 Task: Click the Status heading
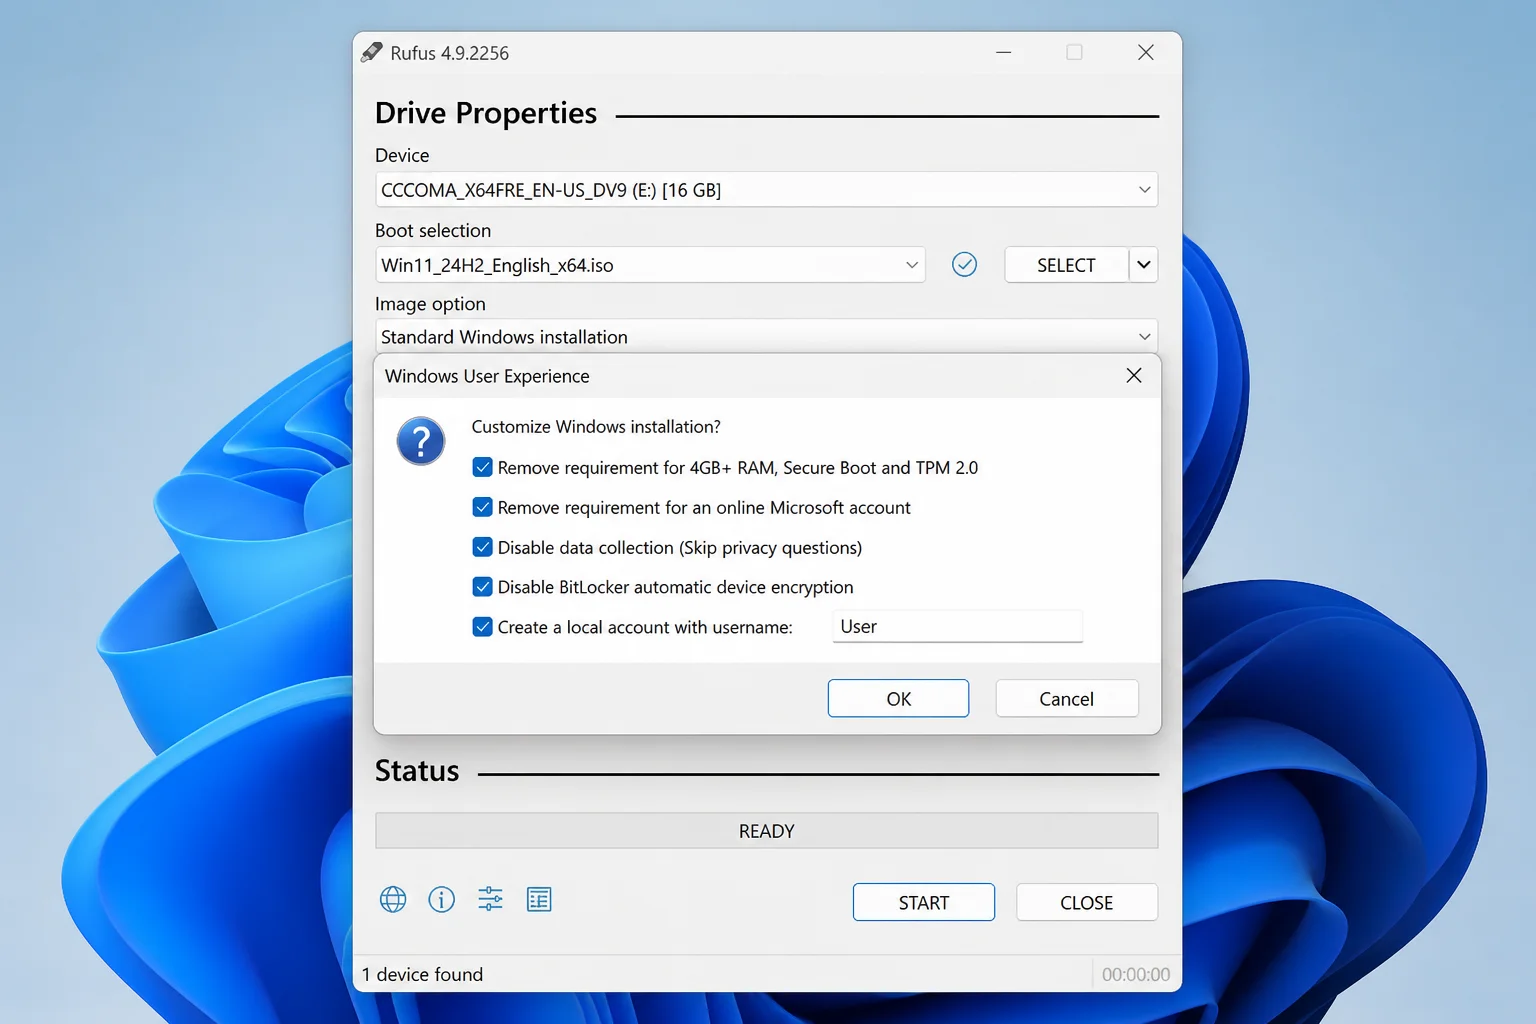point(417,771)
